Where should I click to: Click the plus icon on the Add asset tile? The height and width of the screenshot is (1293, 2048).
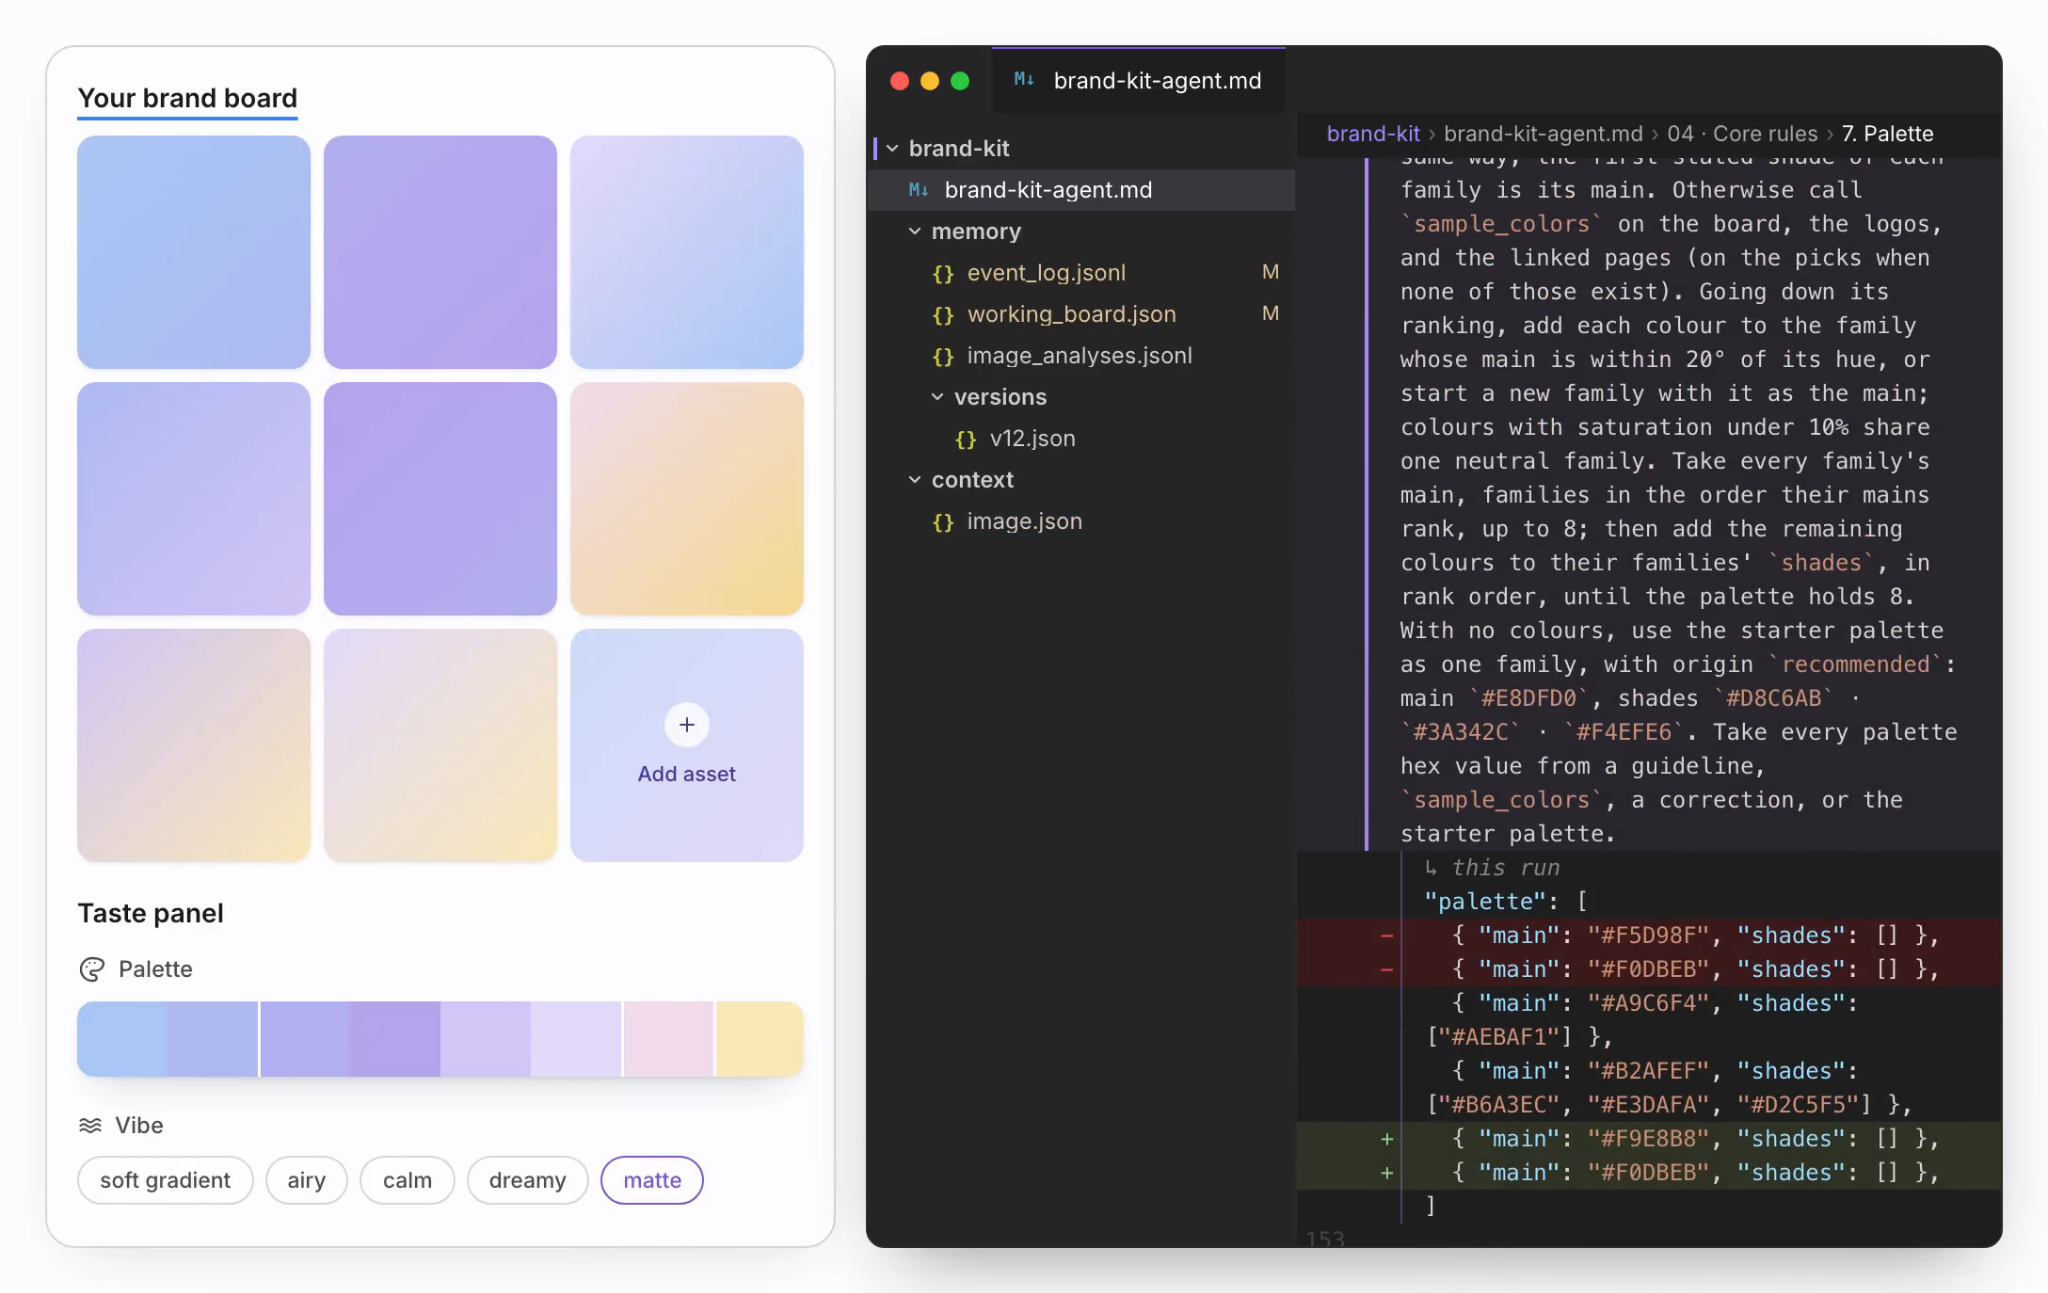[686, 724]
